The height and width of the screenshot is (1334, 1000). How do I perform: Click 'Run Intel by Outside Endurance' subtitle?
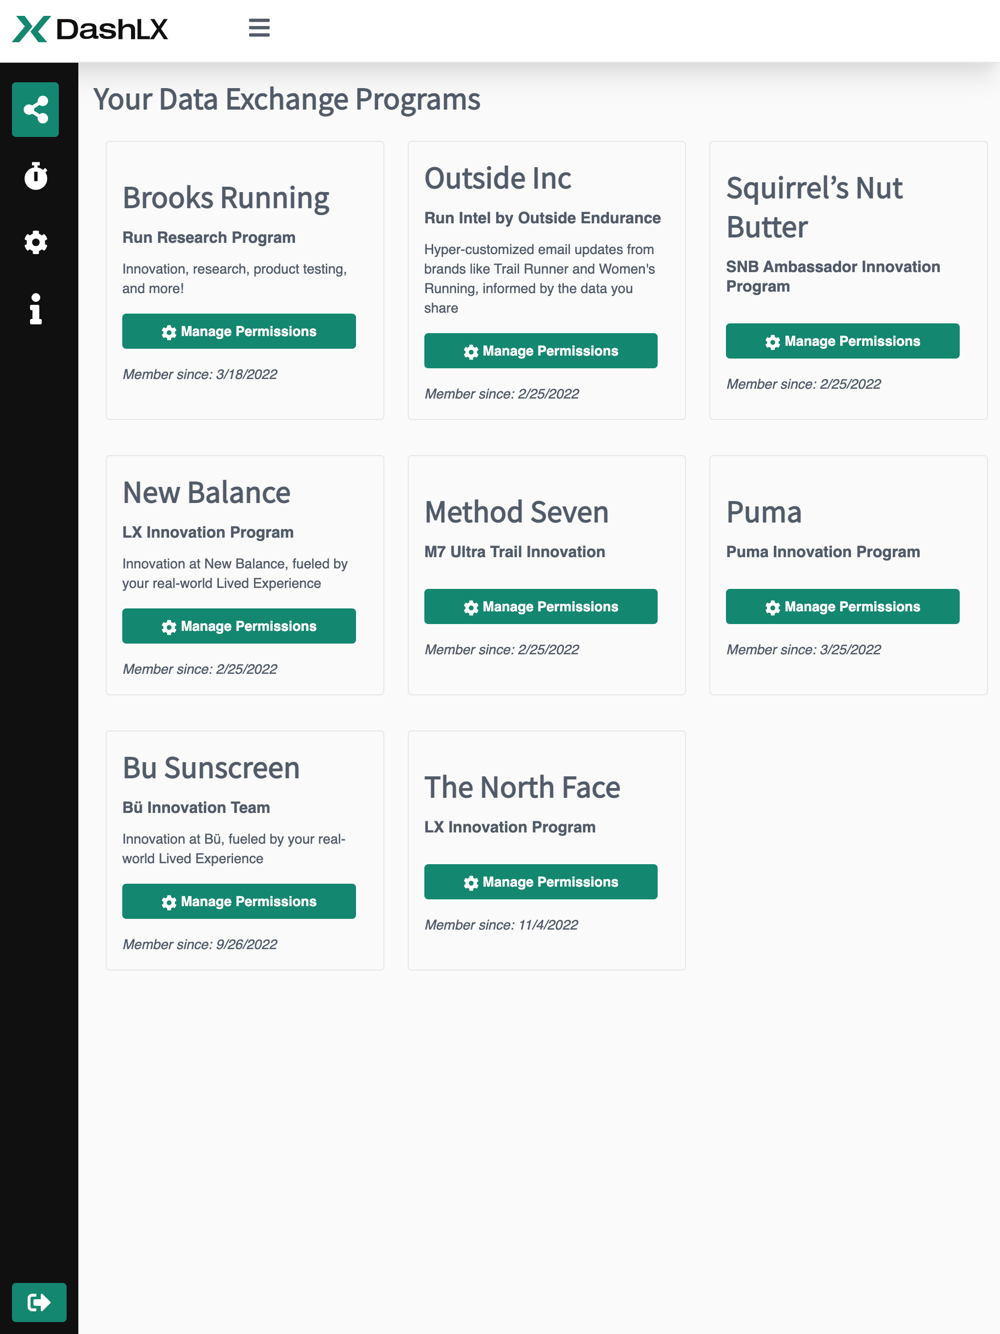[x=543, y=218]
